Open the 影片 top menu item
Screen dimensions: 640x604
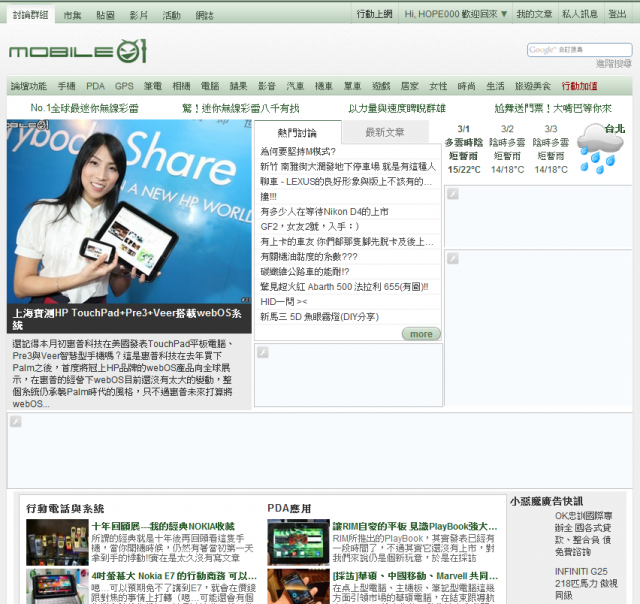coord(138,15)
